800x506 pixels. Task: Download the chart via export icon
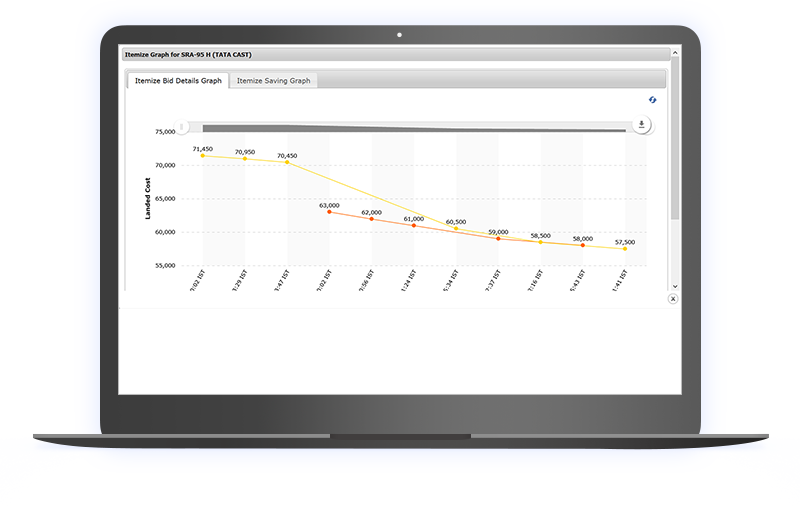pyautogui.click(x=641, y=124)
